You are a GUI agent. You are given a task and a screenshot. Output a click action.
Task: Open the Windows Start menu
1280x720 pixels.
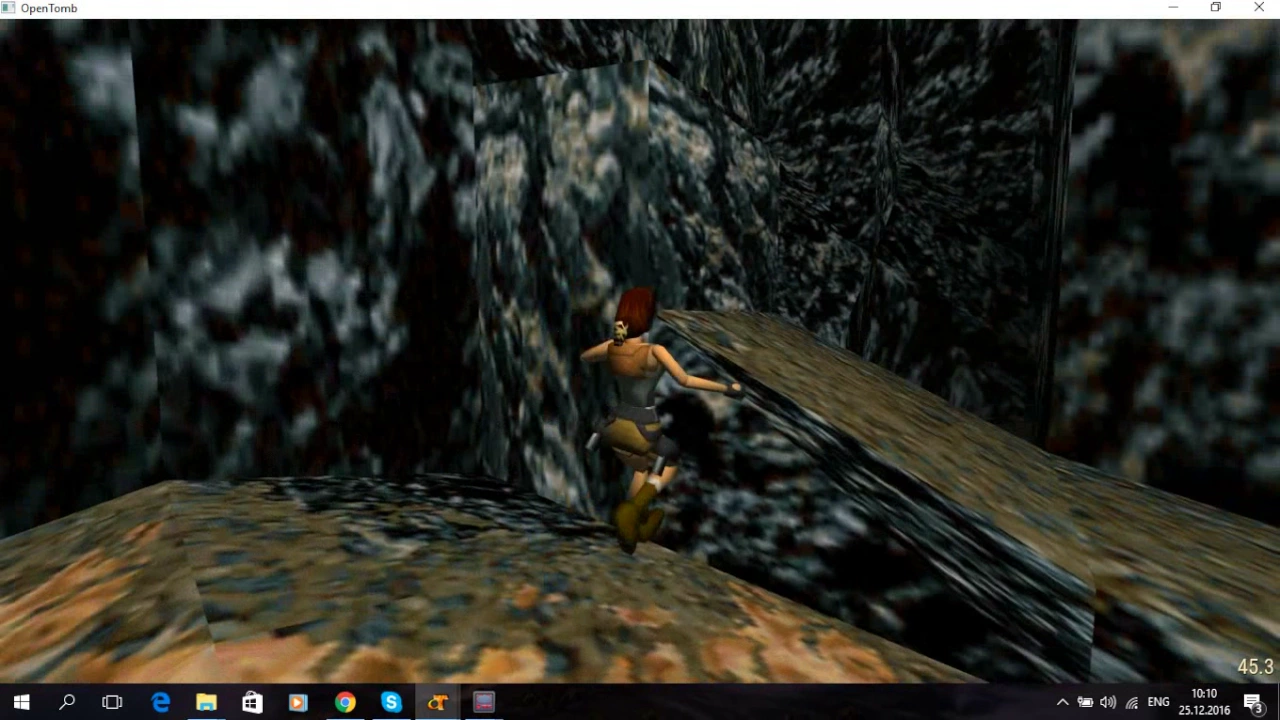(21, 703)
